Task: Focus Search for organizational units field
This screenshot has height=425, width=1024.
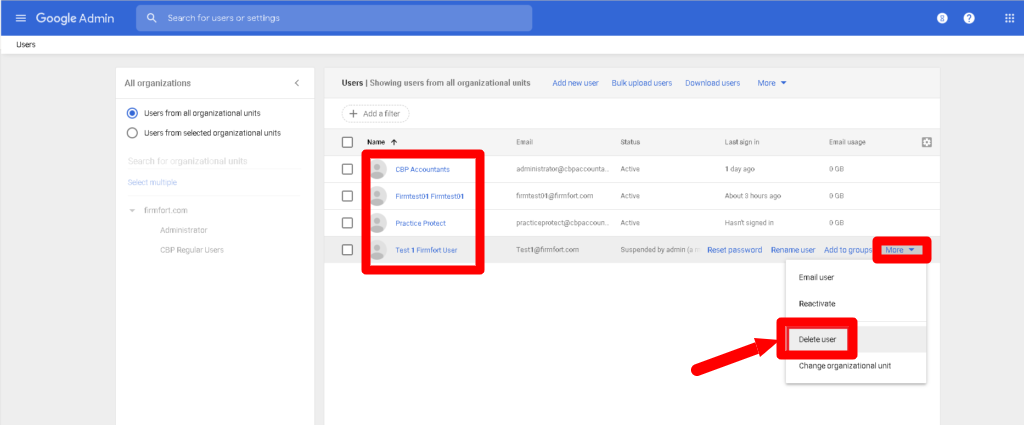Action: [x=214, y=161]
